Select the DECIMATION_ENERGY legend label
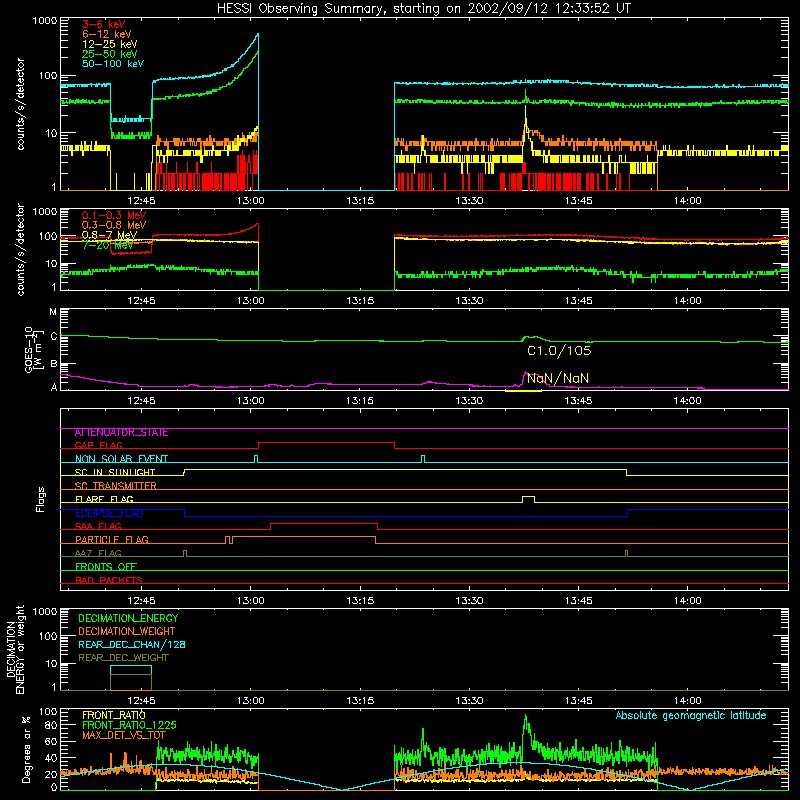800x800 pixels. pyautogui.click(x=128, y=618)
